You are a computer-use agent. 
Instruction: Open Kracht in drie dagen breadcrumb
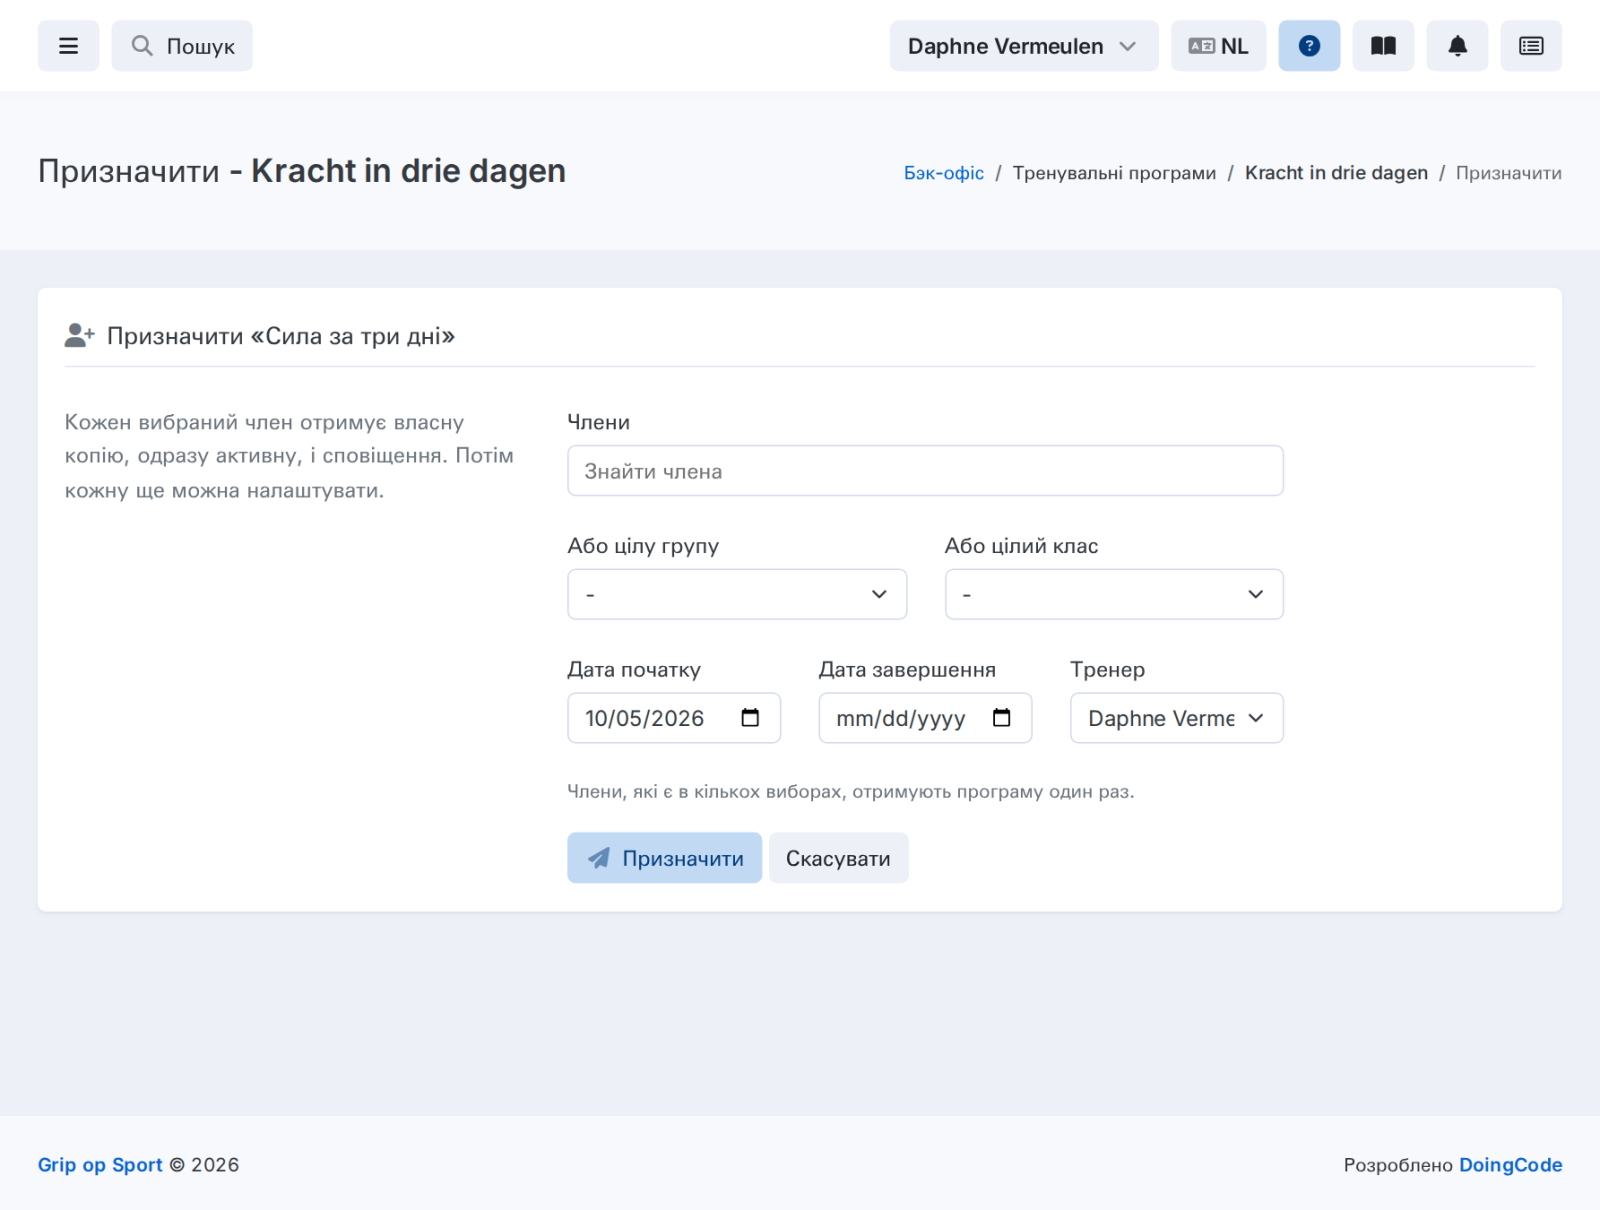pos(1336,173)
